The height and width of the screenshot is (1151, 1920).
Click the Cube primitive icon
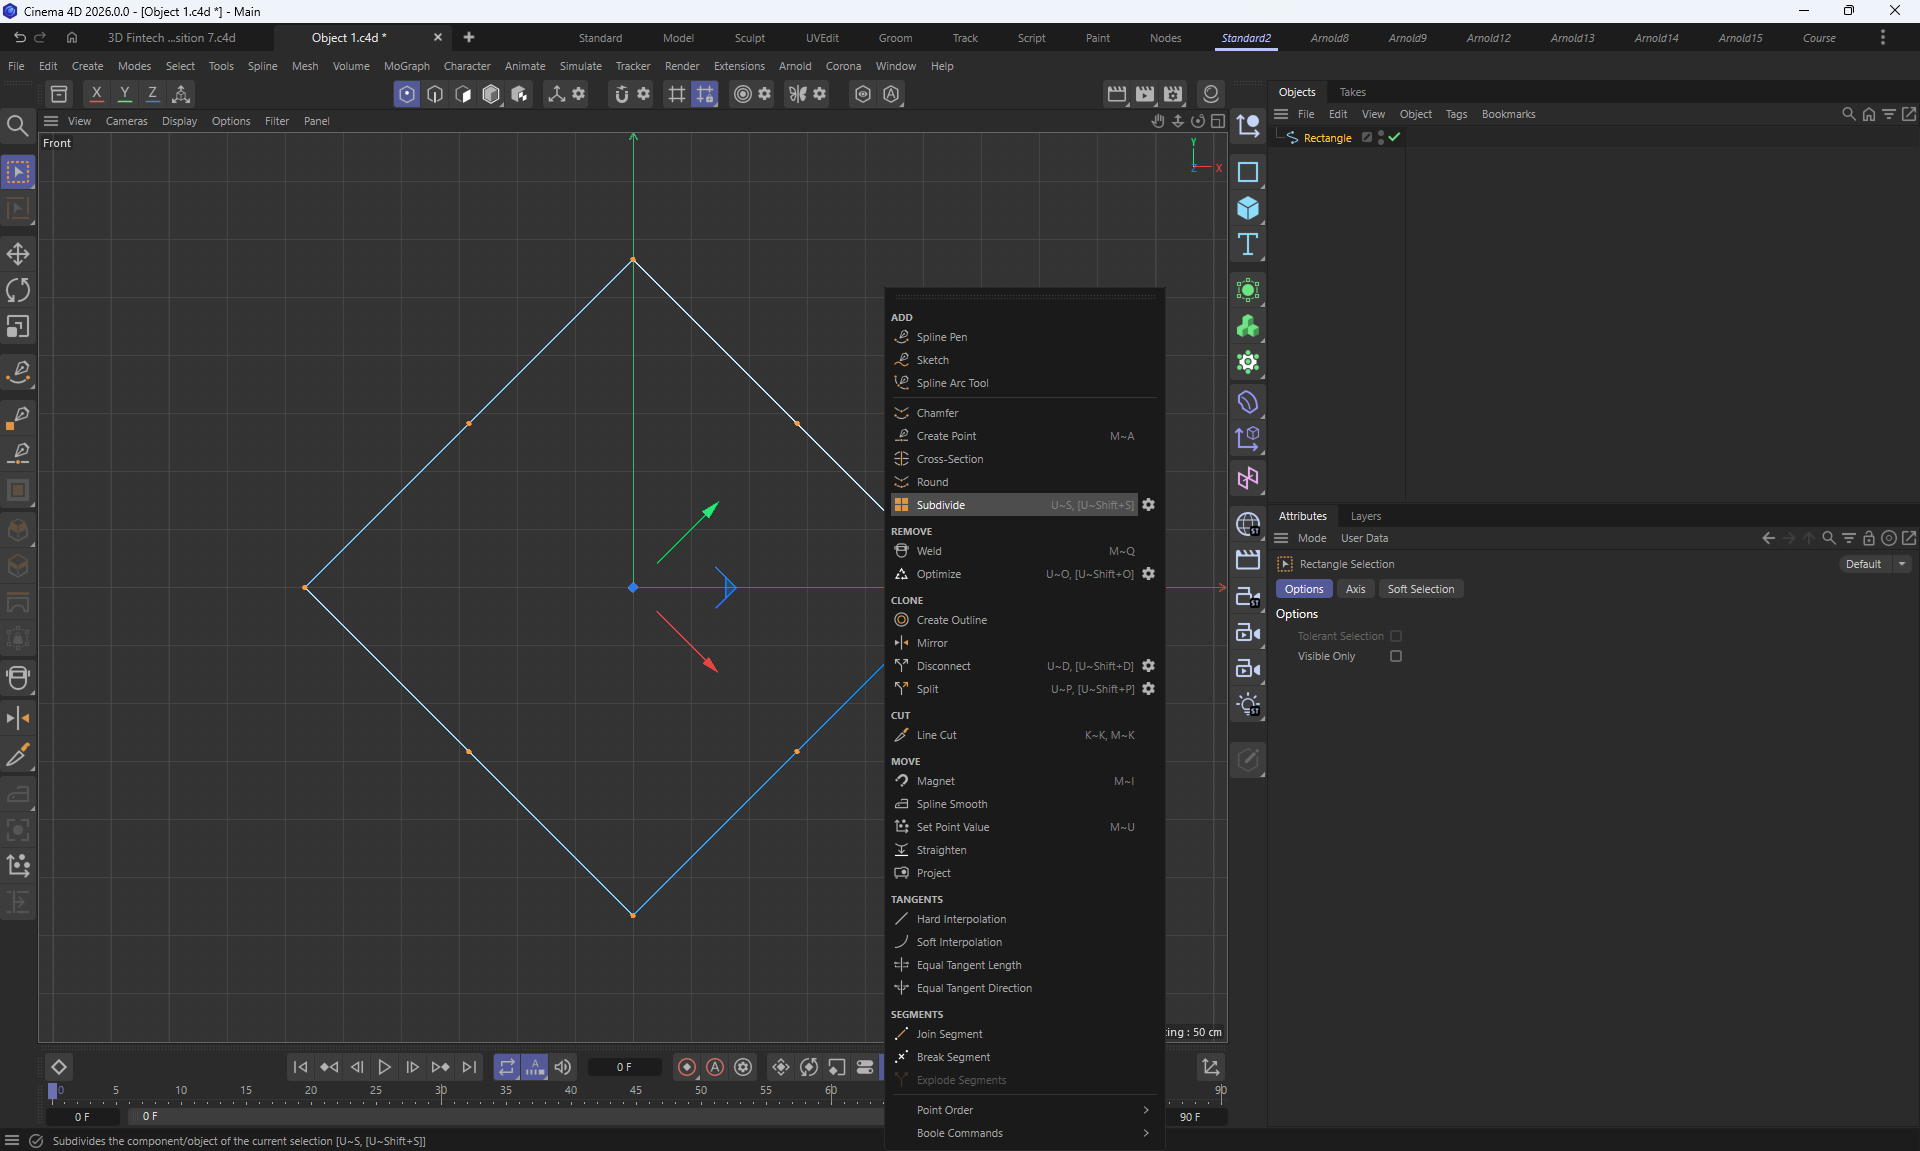(1247, 208)
